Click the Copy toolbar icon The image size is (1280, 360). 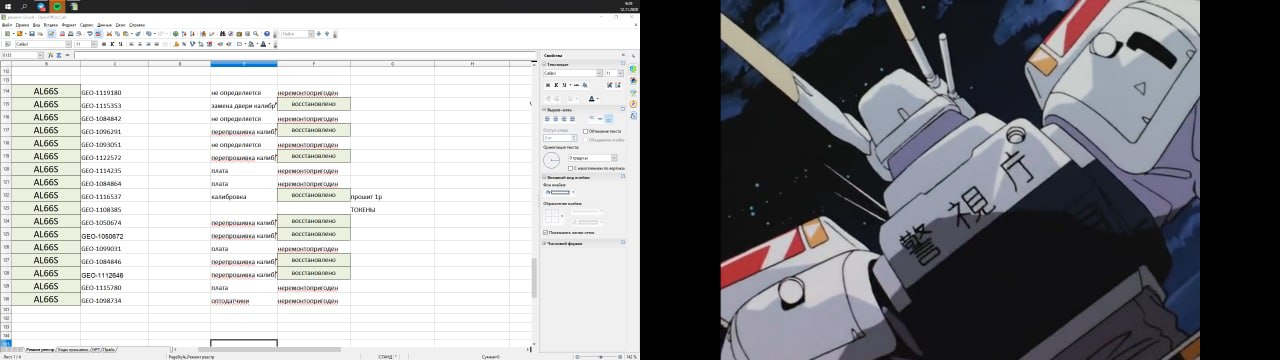(x=117, y=34)
